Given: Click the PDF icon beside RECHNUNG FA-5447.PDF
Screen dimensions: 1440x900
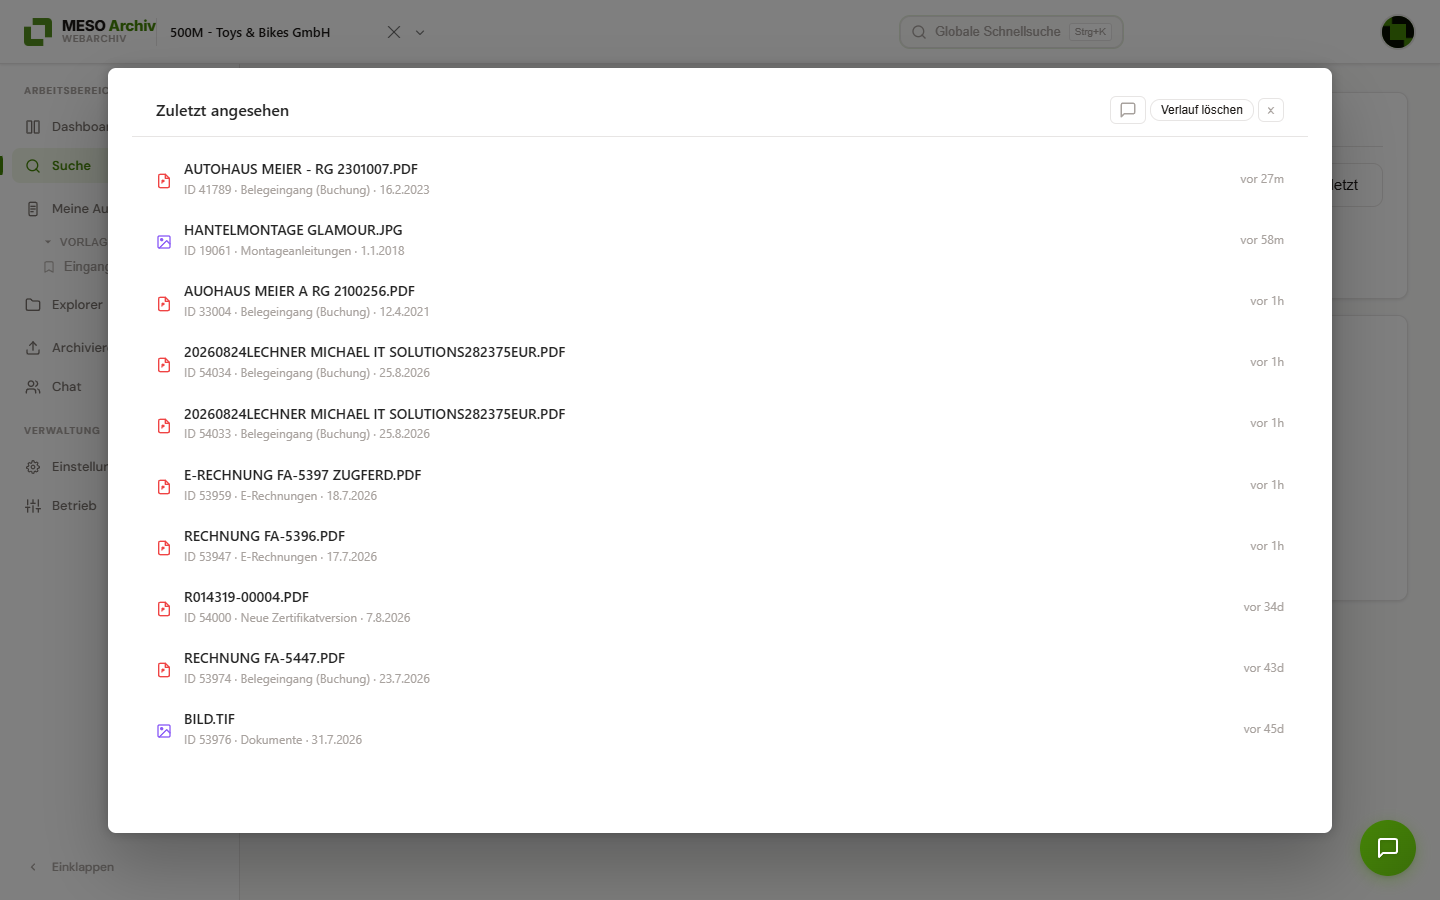Looking at the screenshot, I should coord(164,669).
